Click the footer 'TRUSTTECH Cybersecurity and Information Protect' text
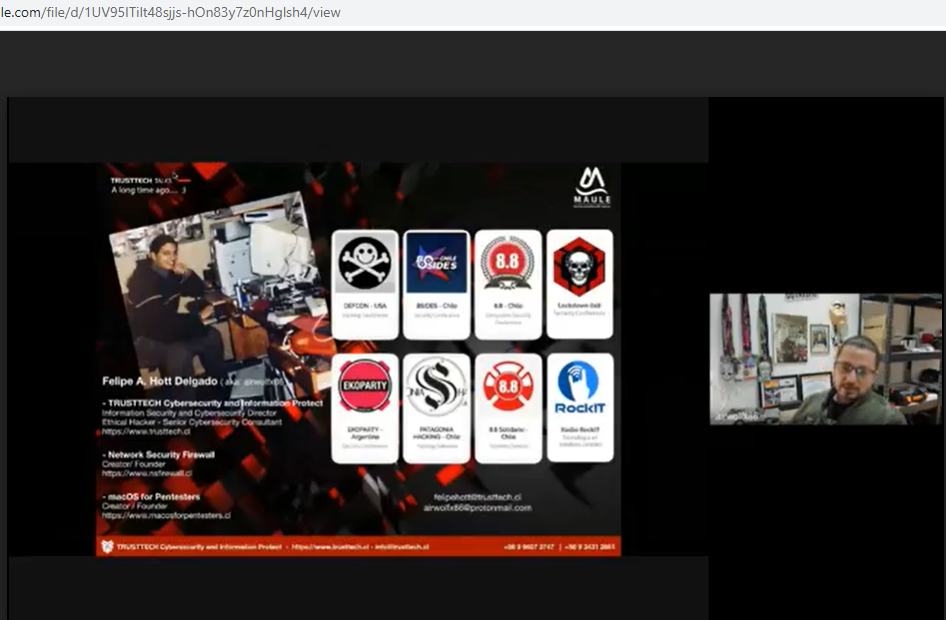Viewport: 946px width, 620px height. tap(199, 547)
